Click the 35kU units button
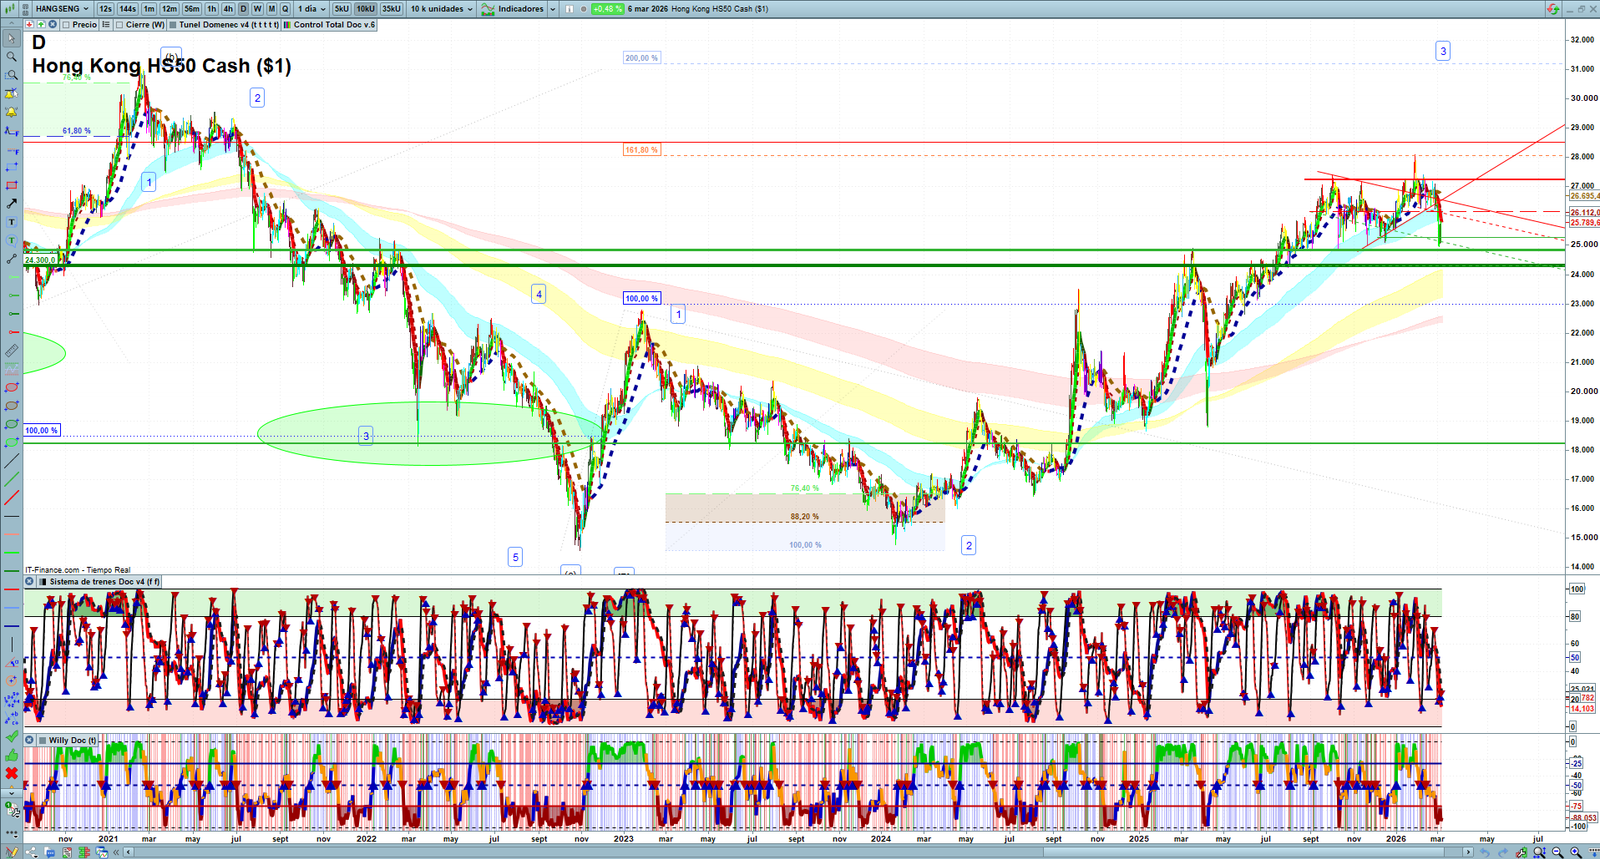This screenshot has width=1600, height=859. click(391, 9)
